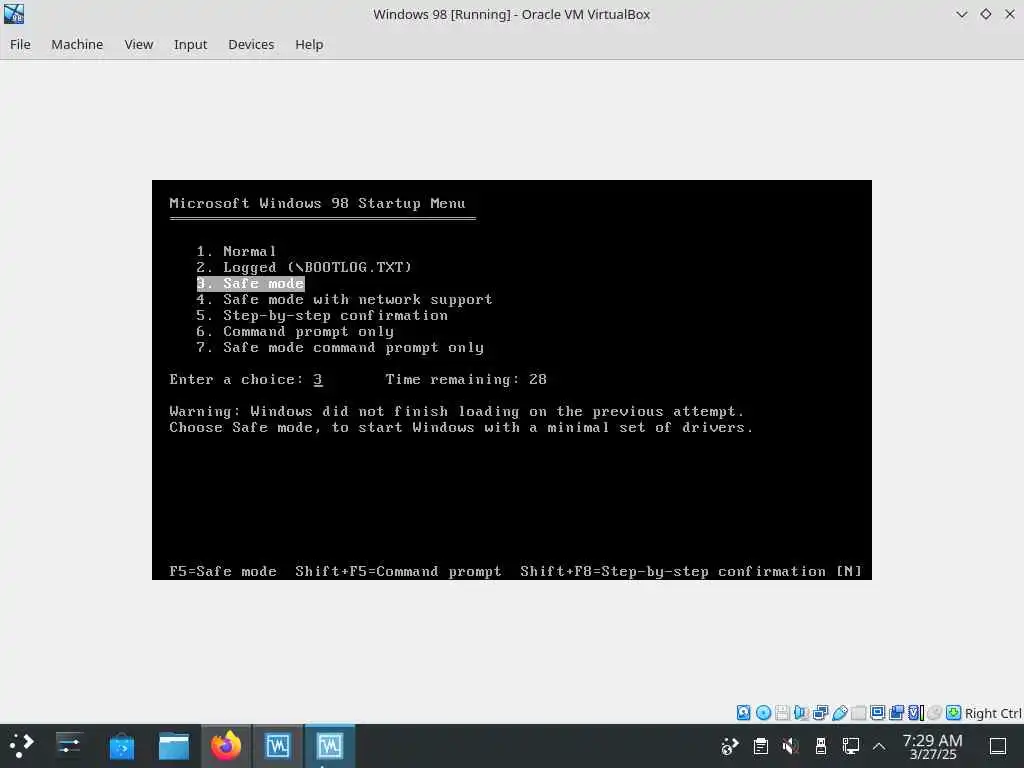This screenshot has width=1024, height=768.
Task: Open the Devices menu
Action: coord(251,44)
